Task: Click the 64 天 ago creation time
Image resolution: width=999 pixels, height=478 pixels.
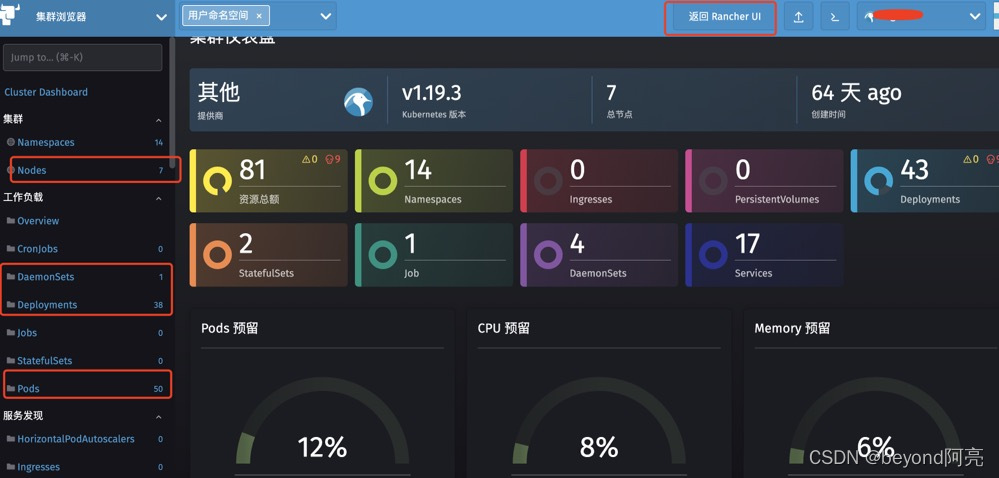Action: click(x=856, y=93)
